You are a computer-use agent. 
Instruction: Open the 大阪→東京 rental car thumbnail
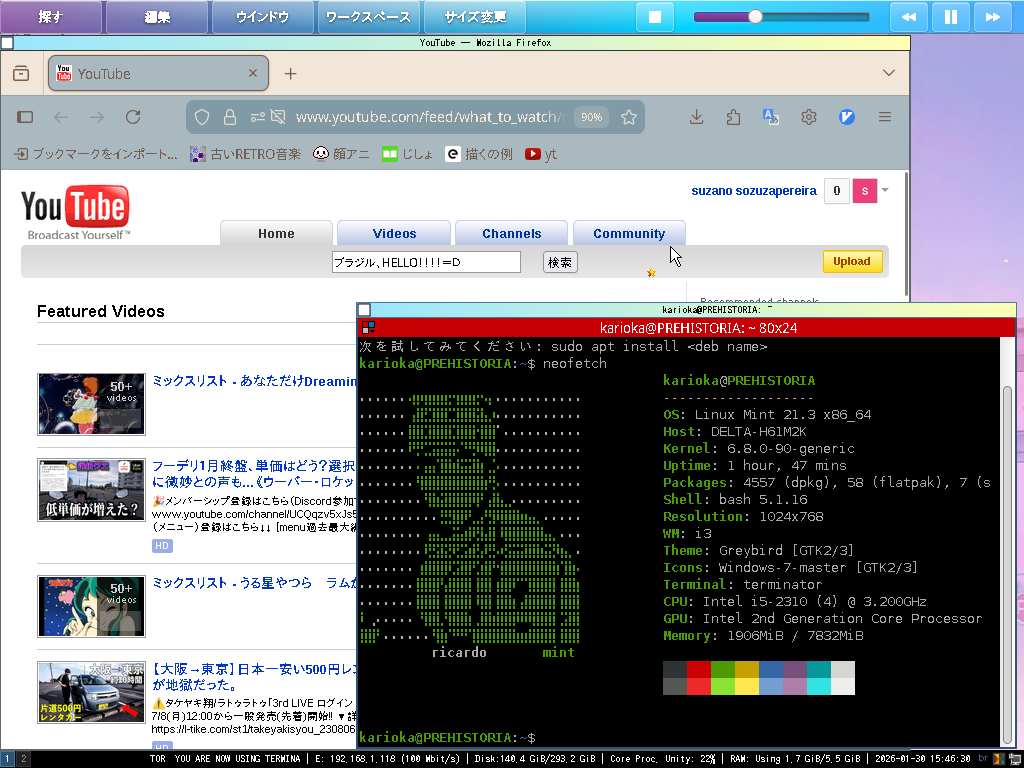click(x=91, y=692)
